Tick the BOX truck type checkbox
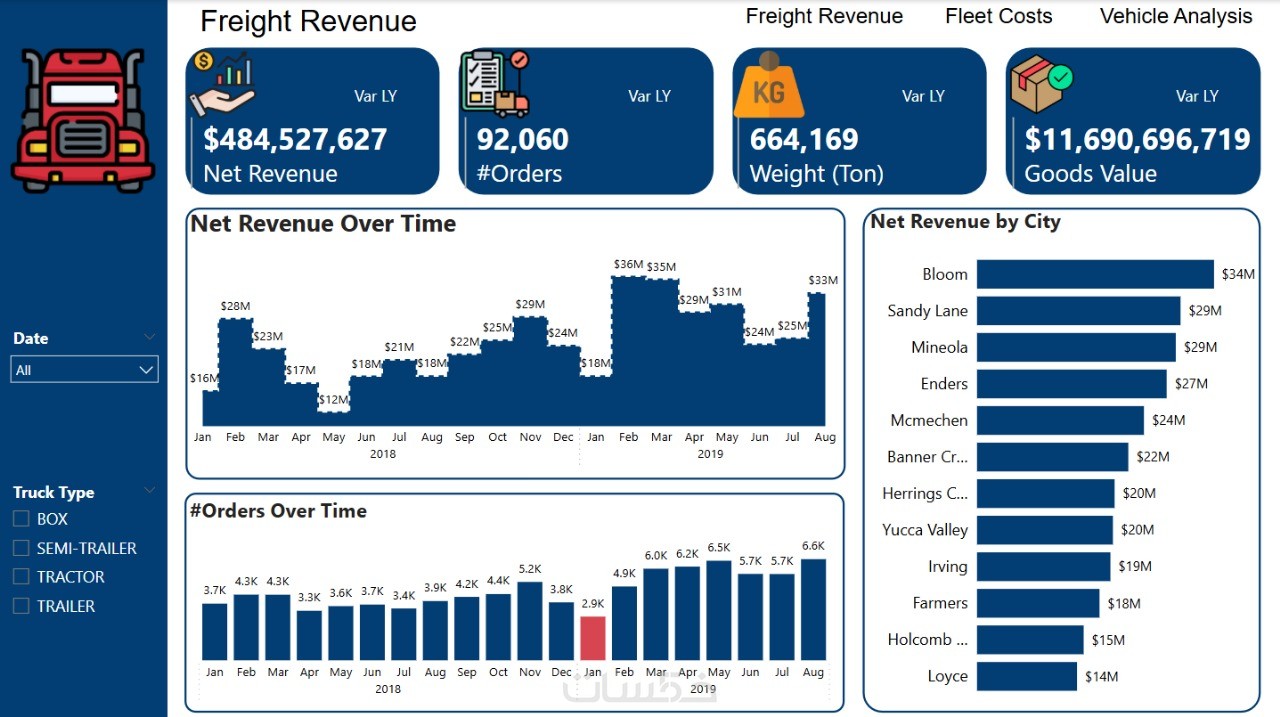Viewport: 1280px width, 717px height. coord(21,519)
